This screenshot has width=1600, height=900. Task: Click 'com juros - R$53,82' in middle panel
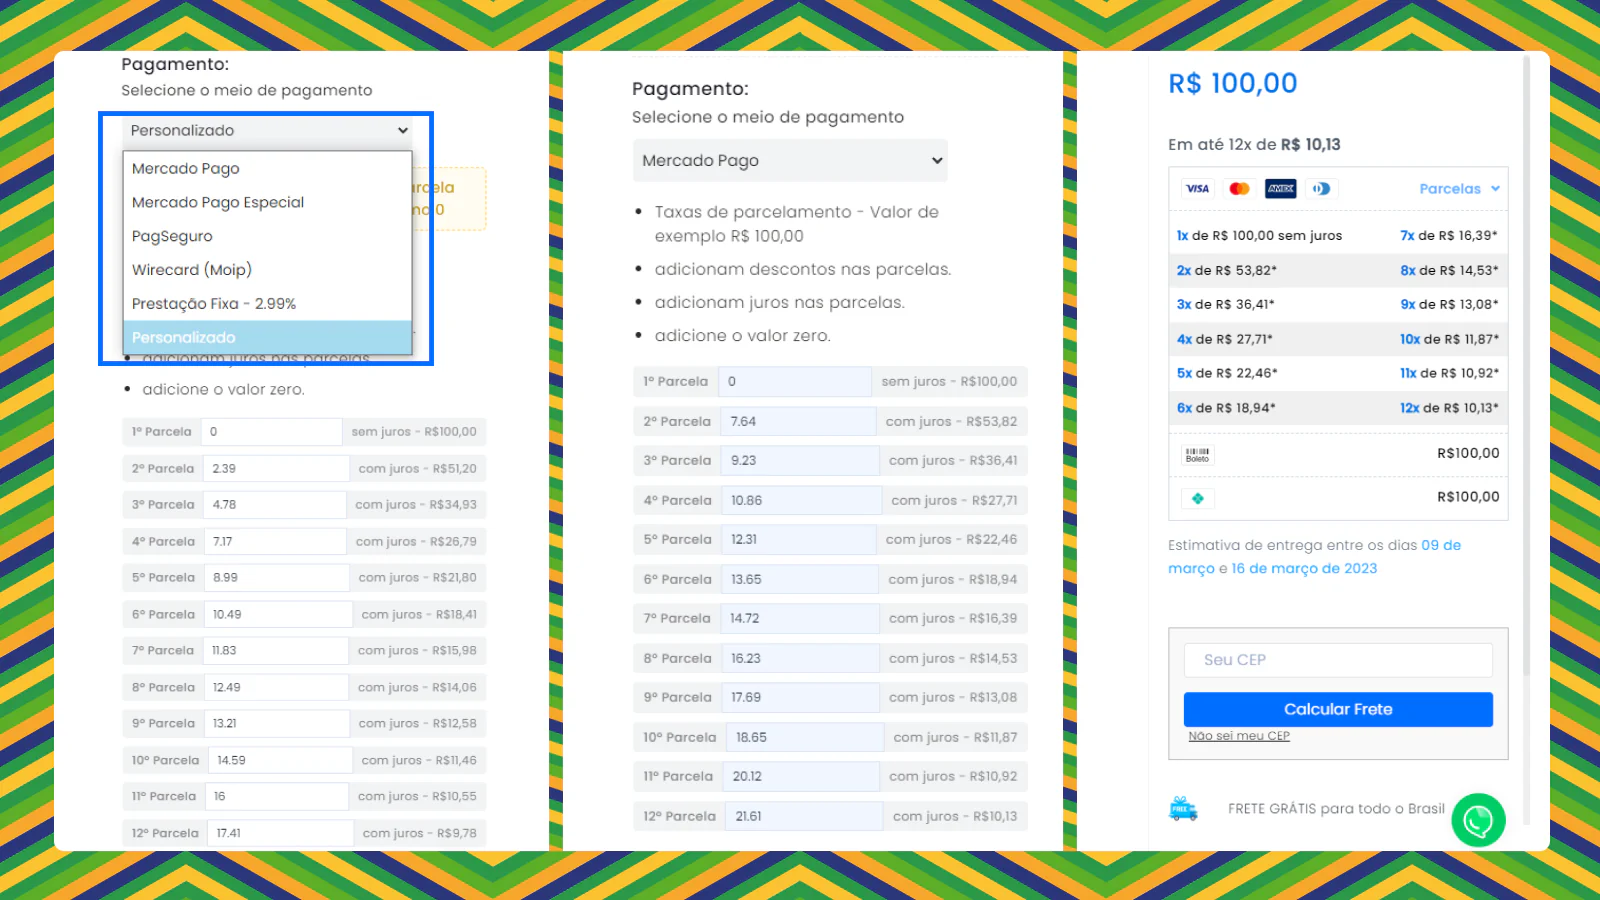tap(951, 422)
